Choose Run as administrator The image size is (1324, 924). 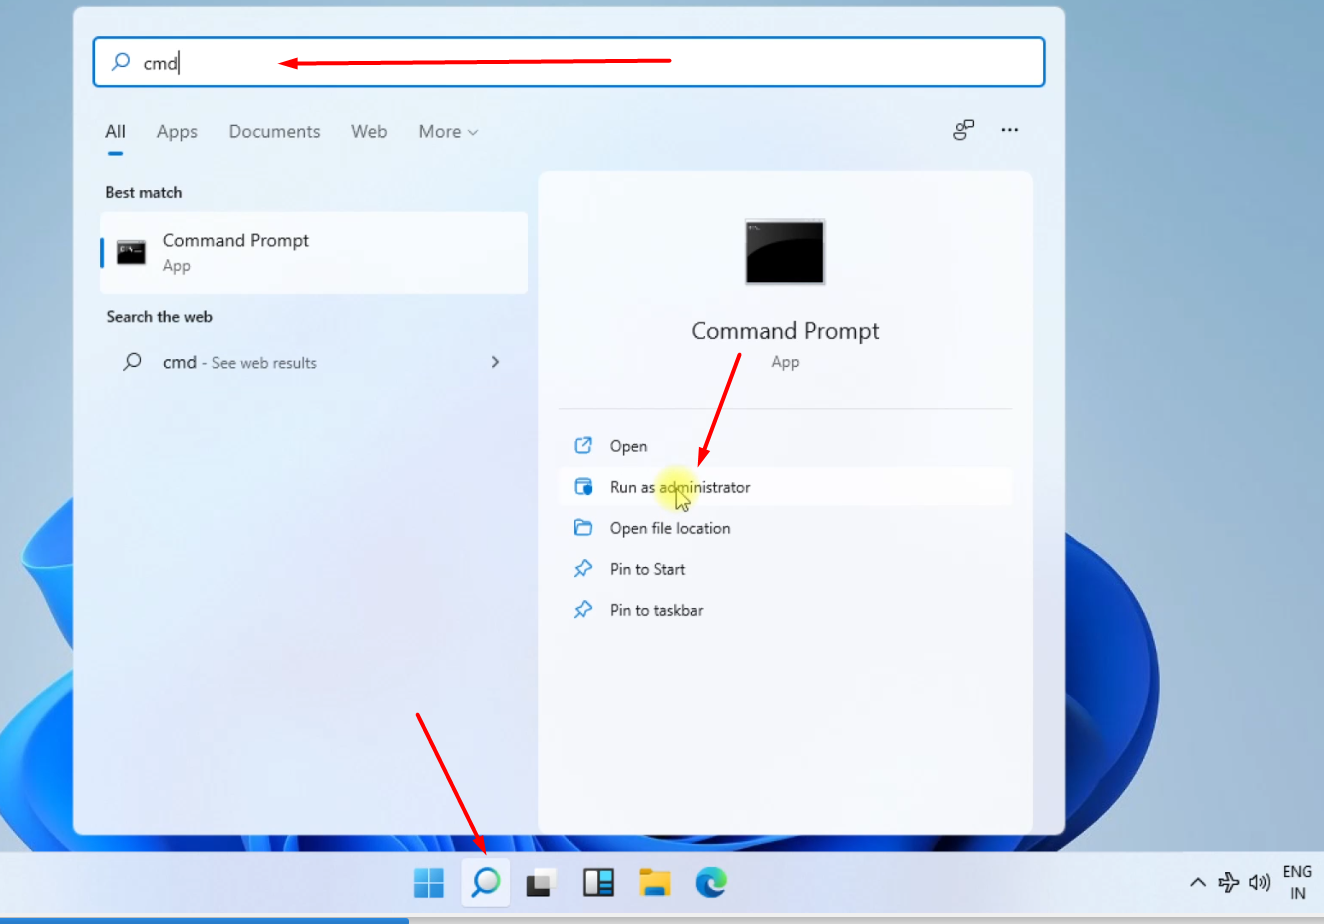[785, 487]
